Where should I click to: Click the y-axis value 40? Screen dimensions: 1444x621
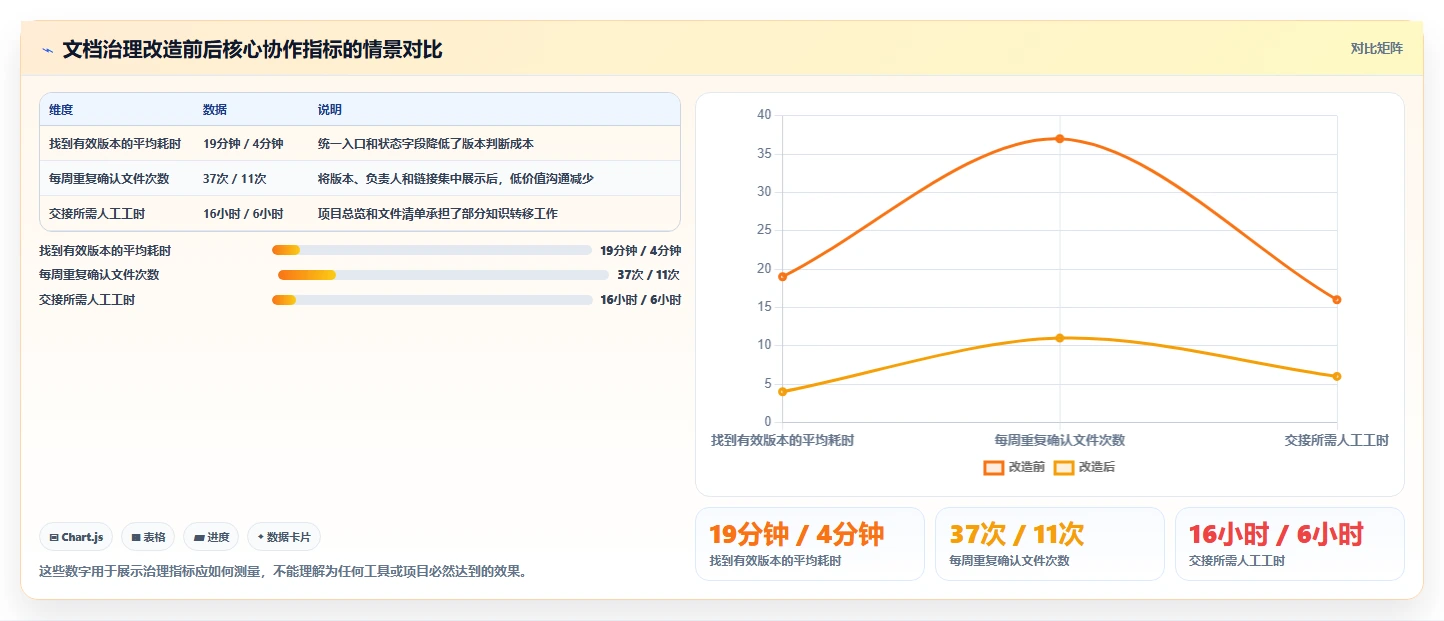click(x=764, y=115)
